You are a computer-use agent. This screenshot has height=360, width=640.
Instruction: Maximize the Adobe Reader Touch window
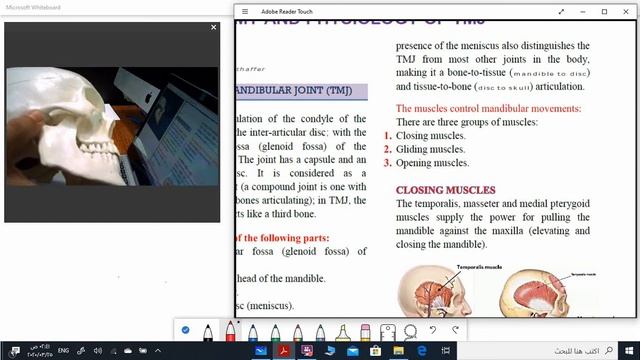604,11
